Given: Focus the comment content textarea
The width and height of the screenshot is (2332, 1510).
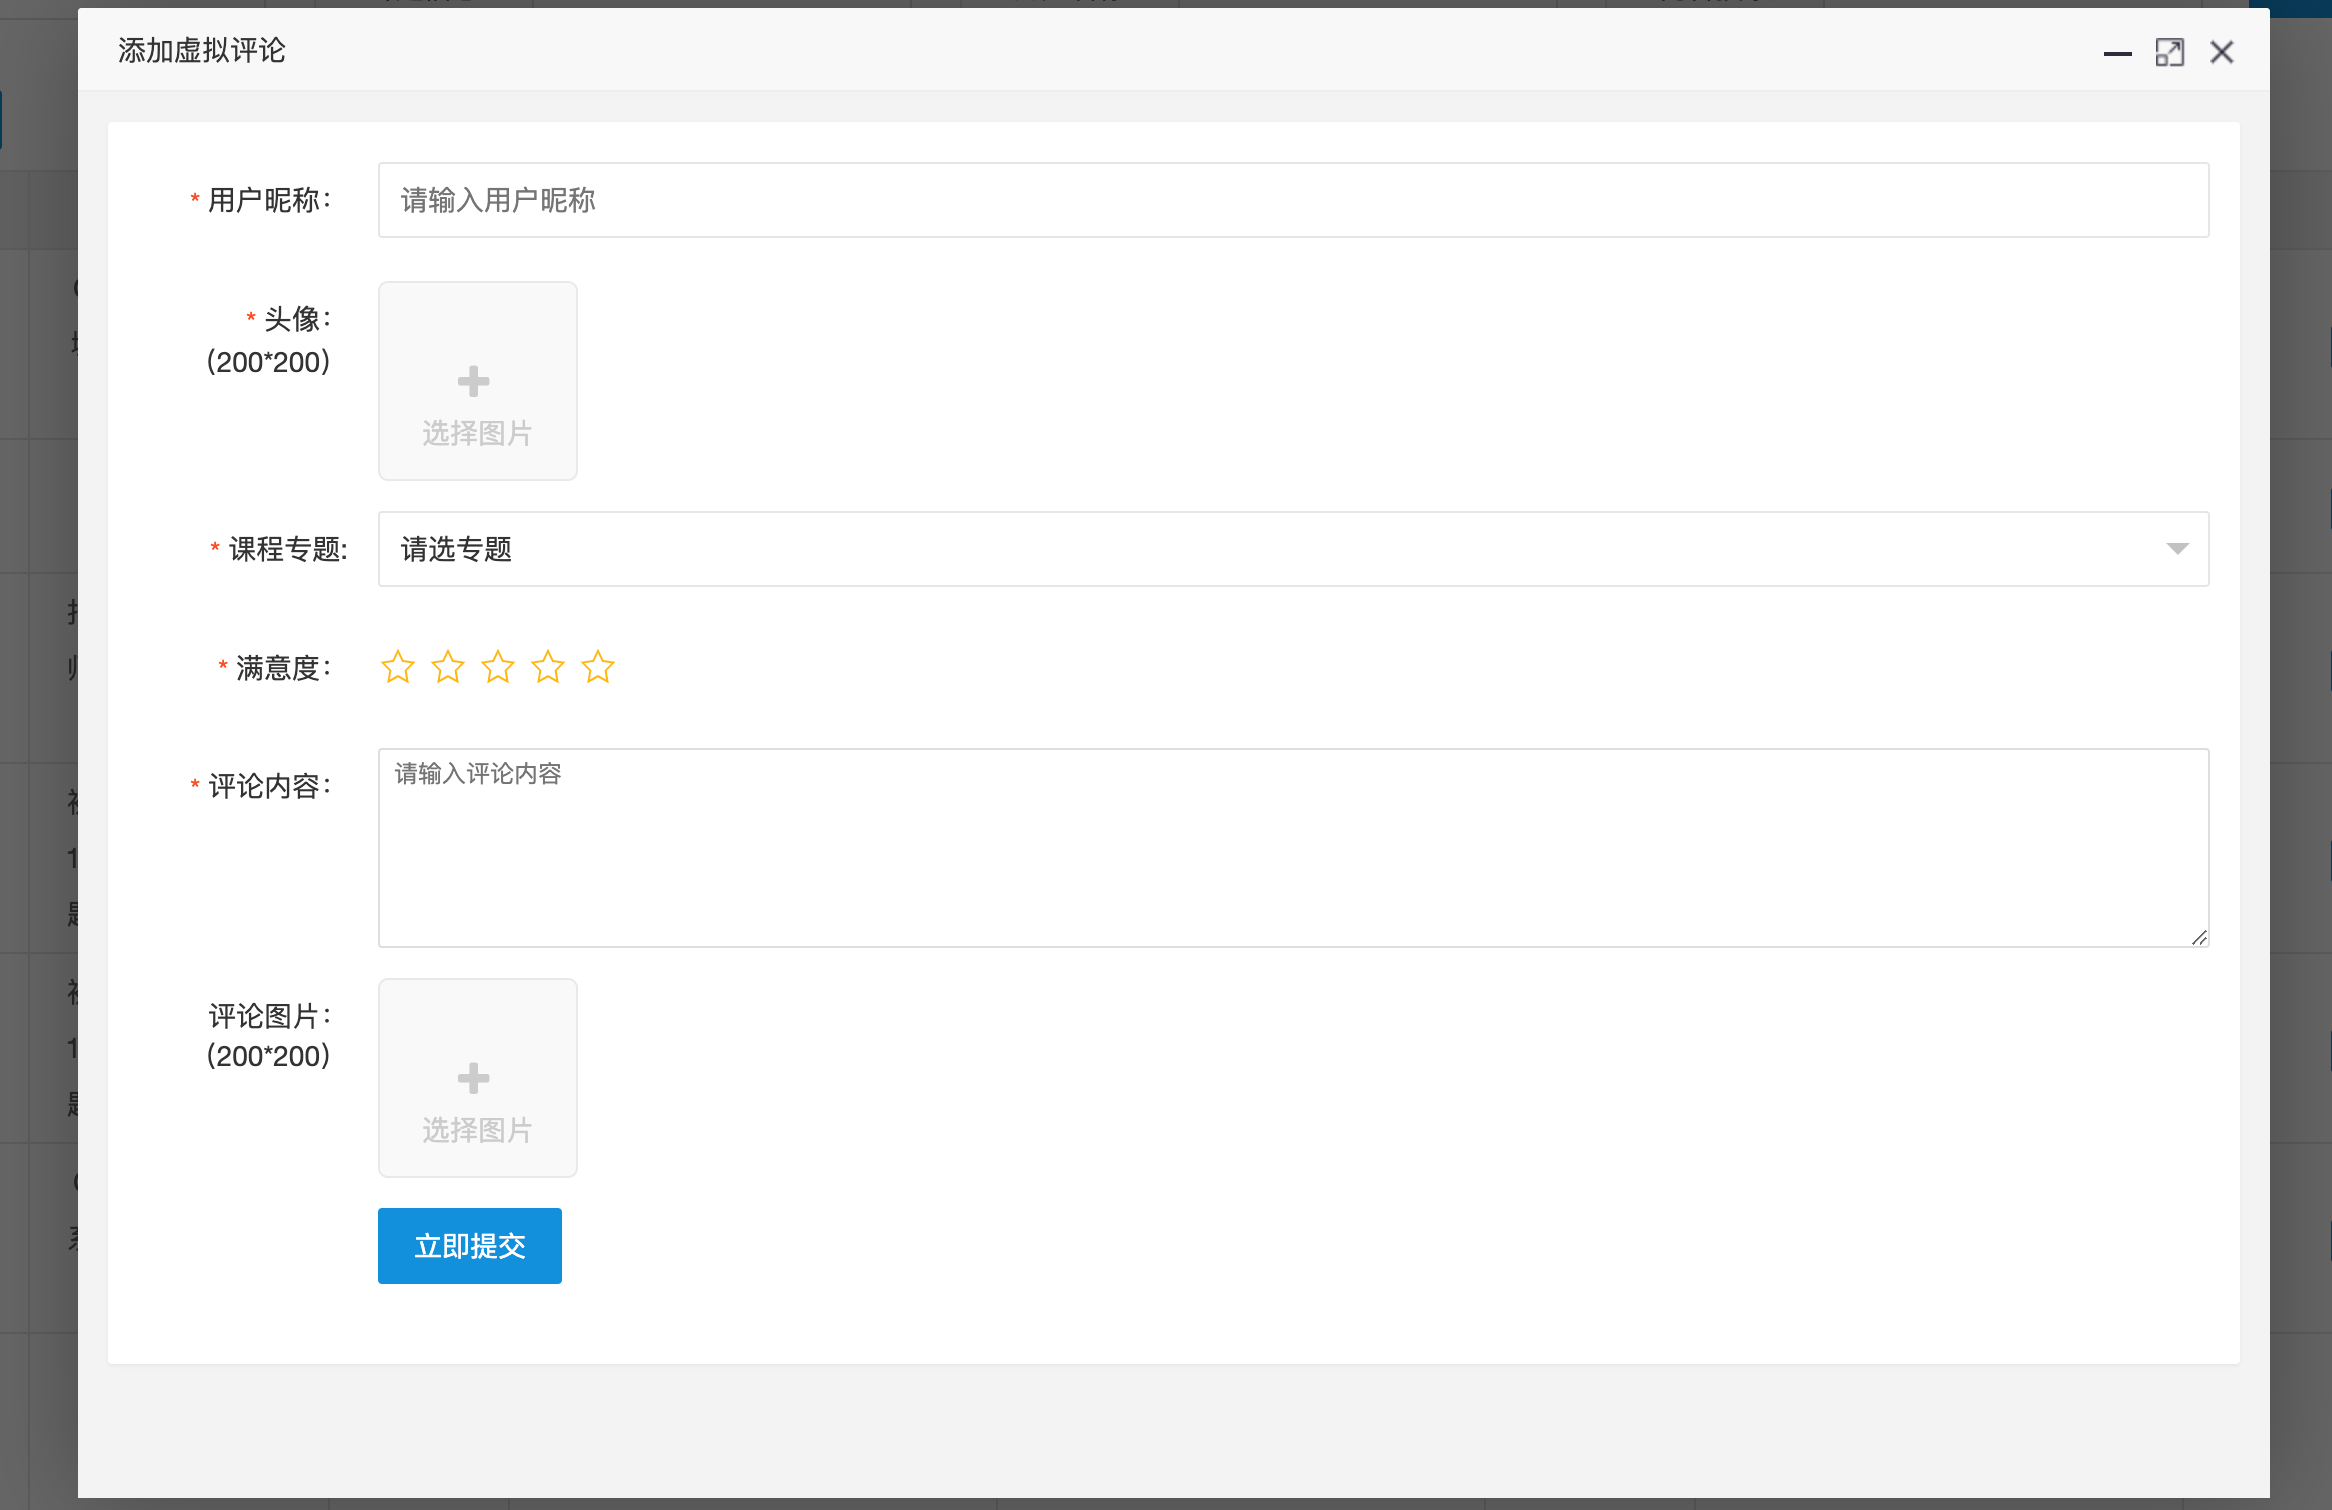Looking at the screenshot, I should [x=1293, y=848].
